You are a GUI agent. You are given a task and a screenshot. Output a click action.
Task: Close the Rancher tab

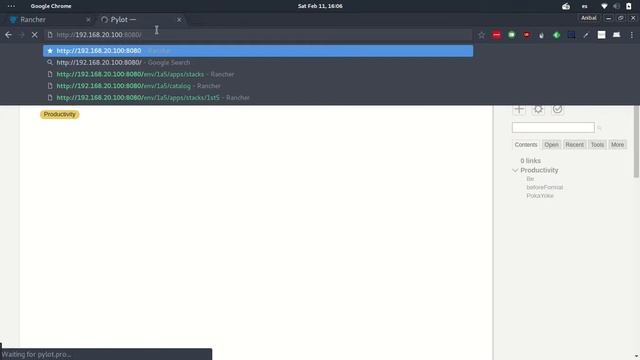pos(88,20)
